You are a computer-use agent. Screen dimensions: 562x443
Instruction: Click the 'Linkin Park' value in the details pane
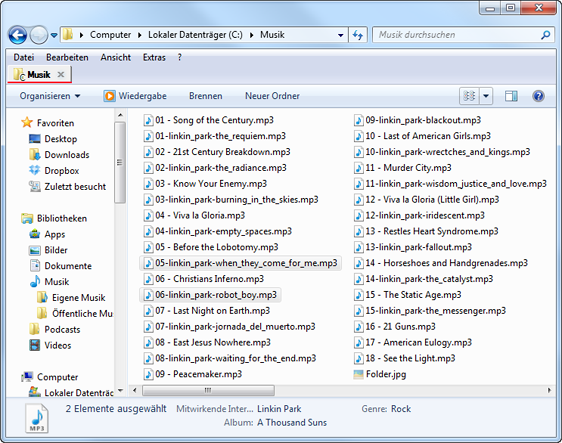click(279, 409)
